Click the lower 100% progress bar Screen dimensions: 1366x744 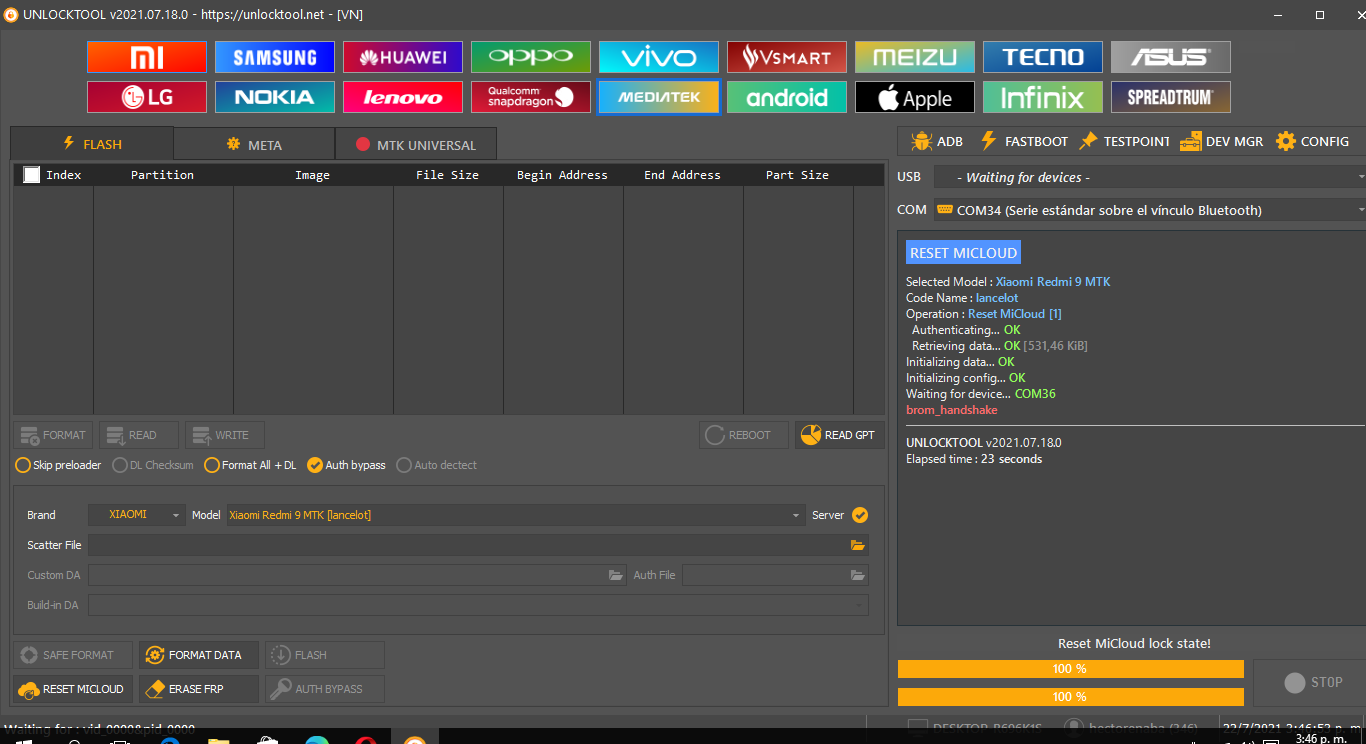[x=1070, y=697]
